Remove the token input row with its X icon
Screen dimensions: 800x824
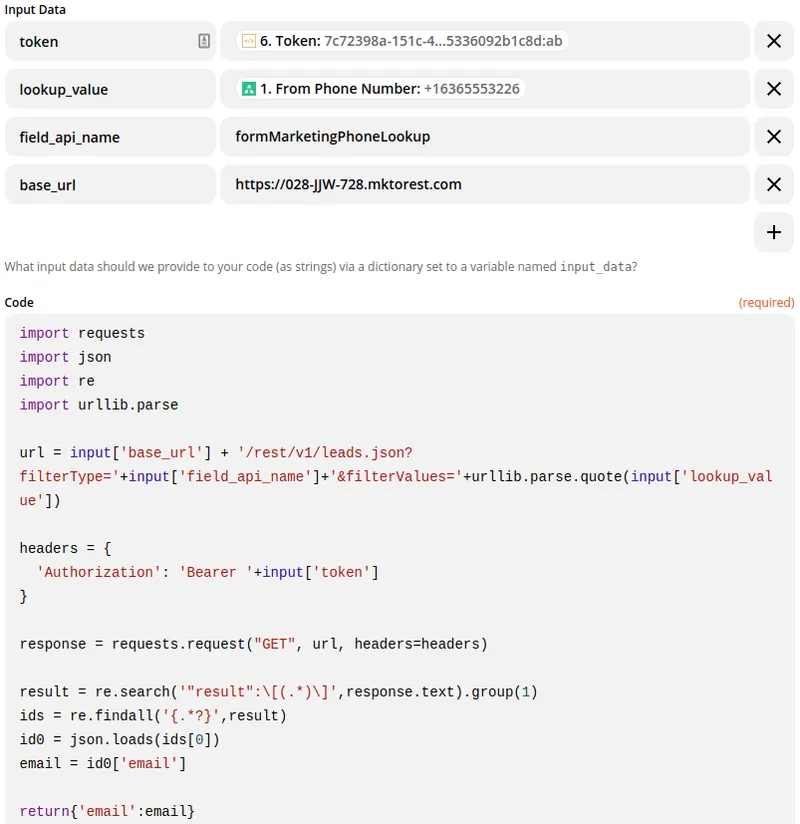tap(773, 40)
